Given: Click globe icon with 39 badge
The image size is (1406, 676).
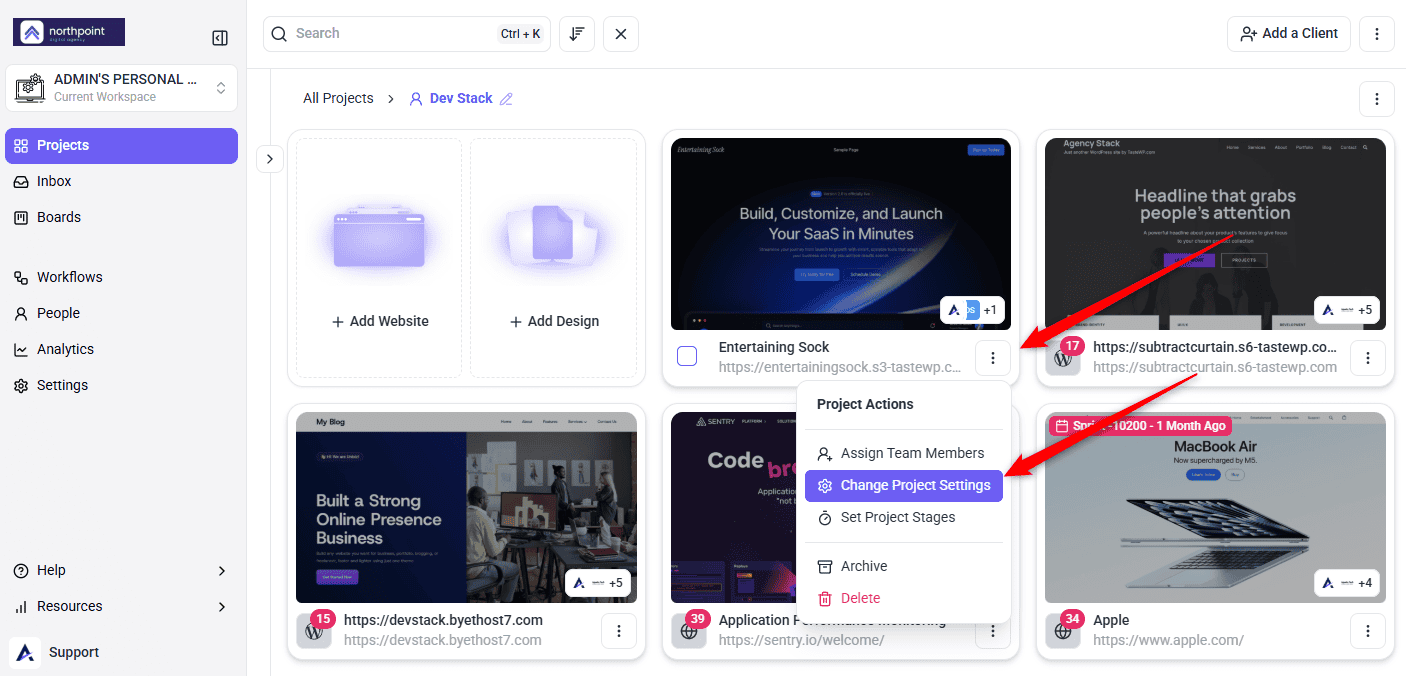Looking at the screenshot, I should click(689, 631).
